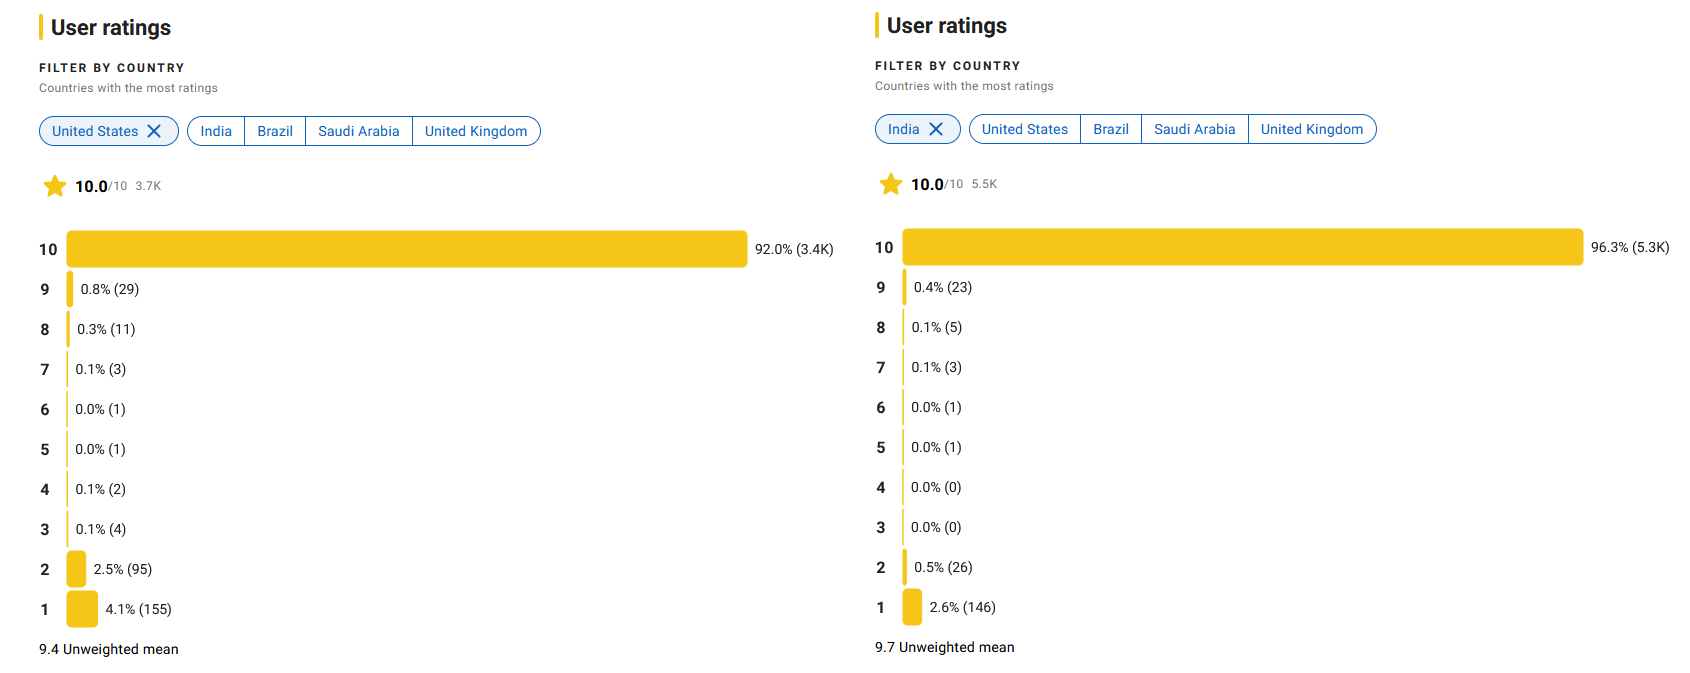Click the 96.3% ten-rating bar on the right
Viewport: 1690px width, 673px height.
coord(1243,247)
